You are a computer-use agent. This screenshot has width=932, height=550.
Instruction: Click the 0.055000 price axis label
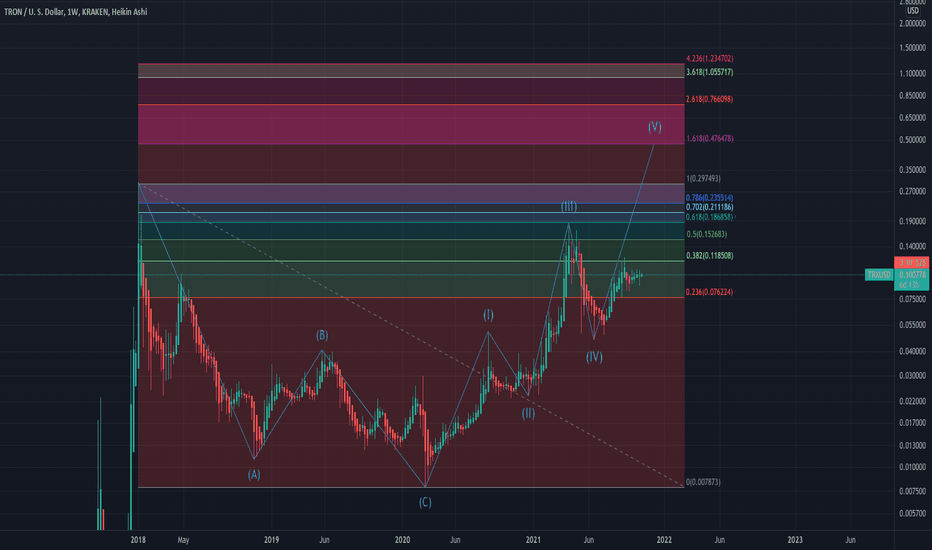coord(912,325)
